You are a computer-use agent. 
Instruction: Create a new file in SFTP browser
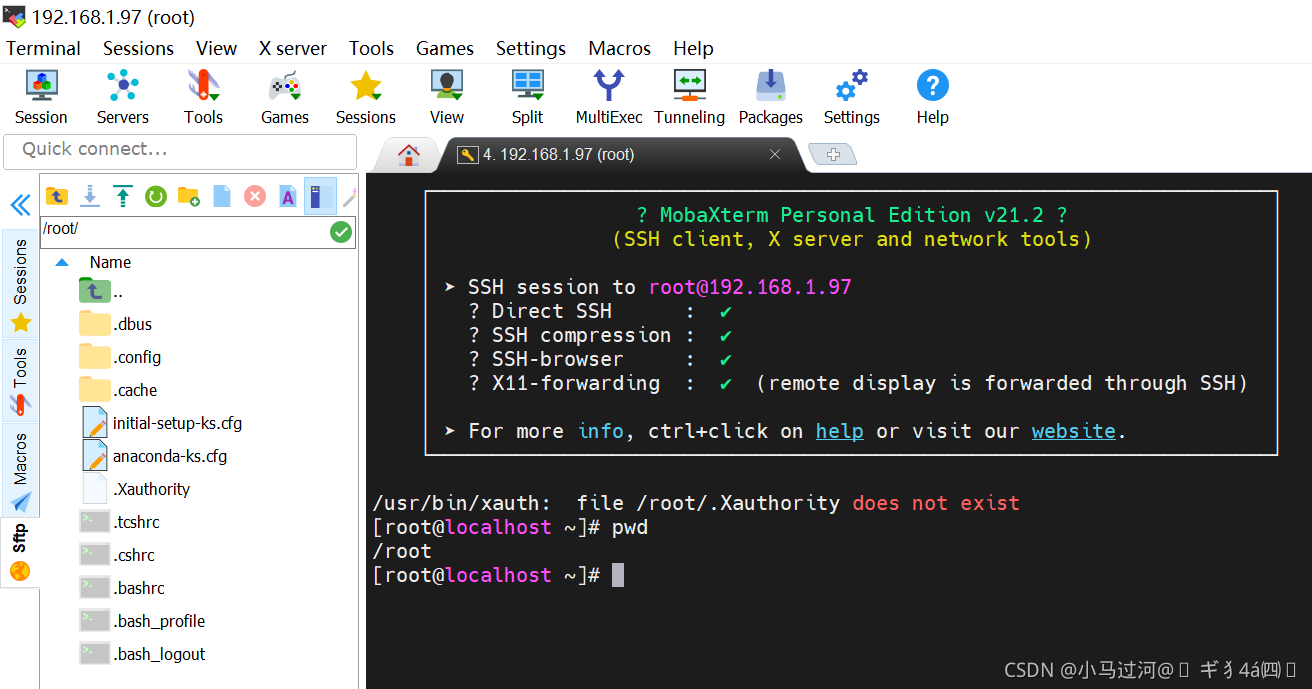(x=222, y=196)
